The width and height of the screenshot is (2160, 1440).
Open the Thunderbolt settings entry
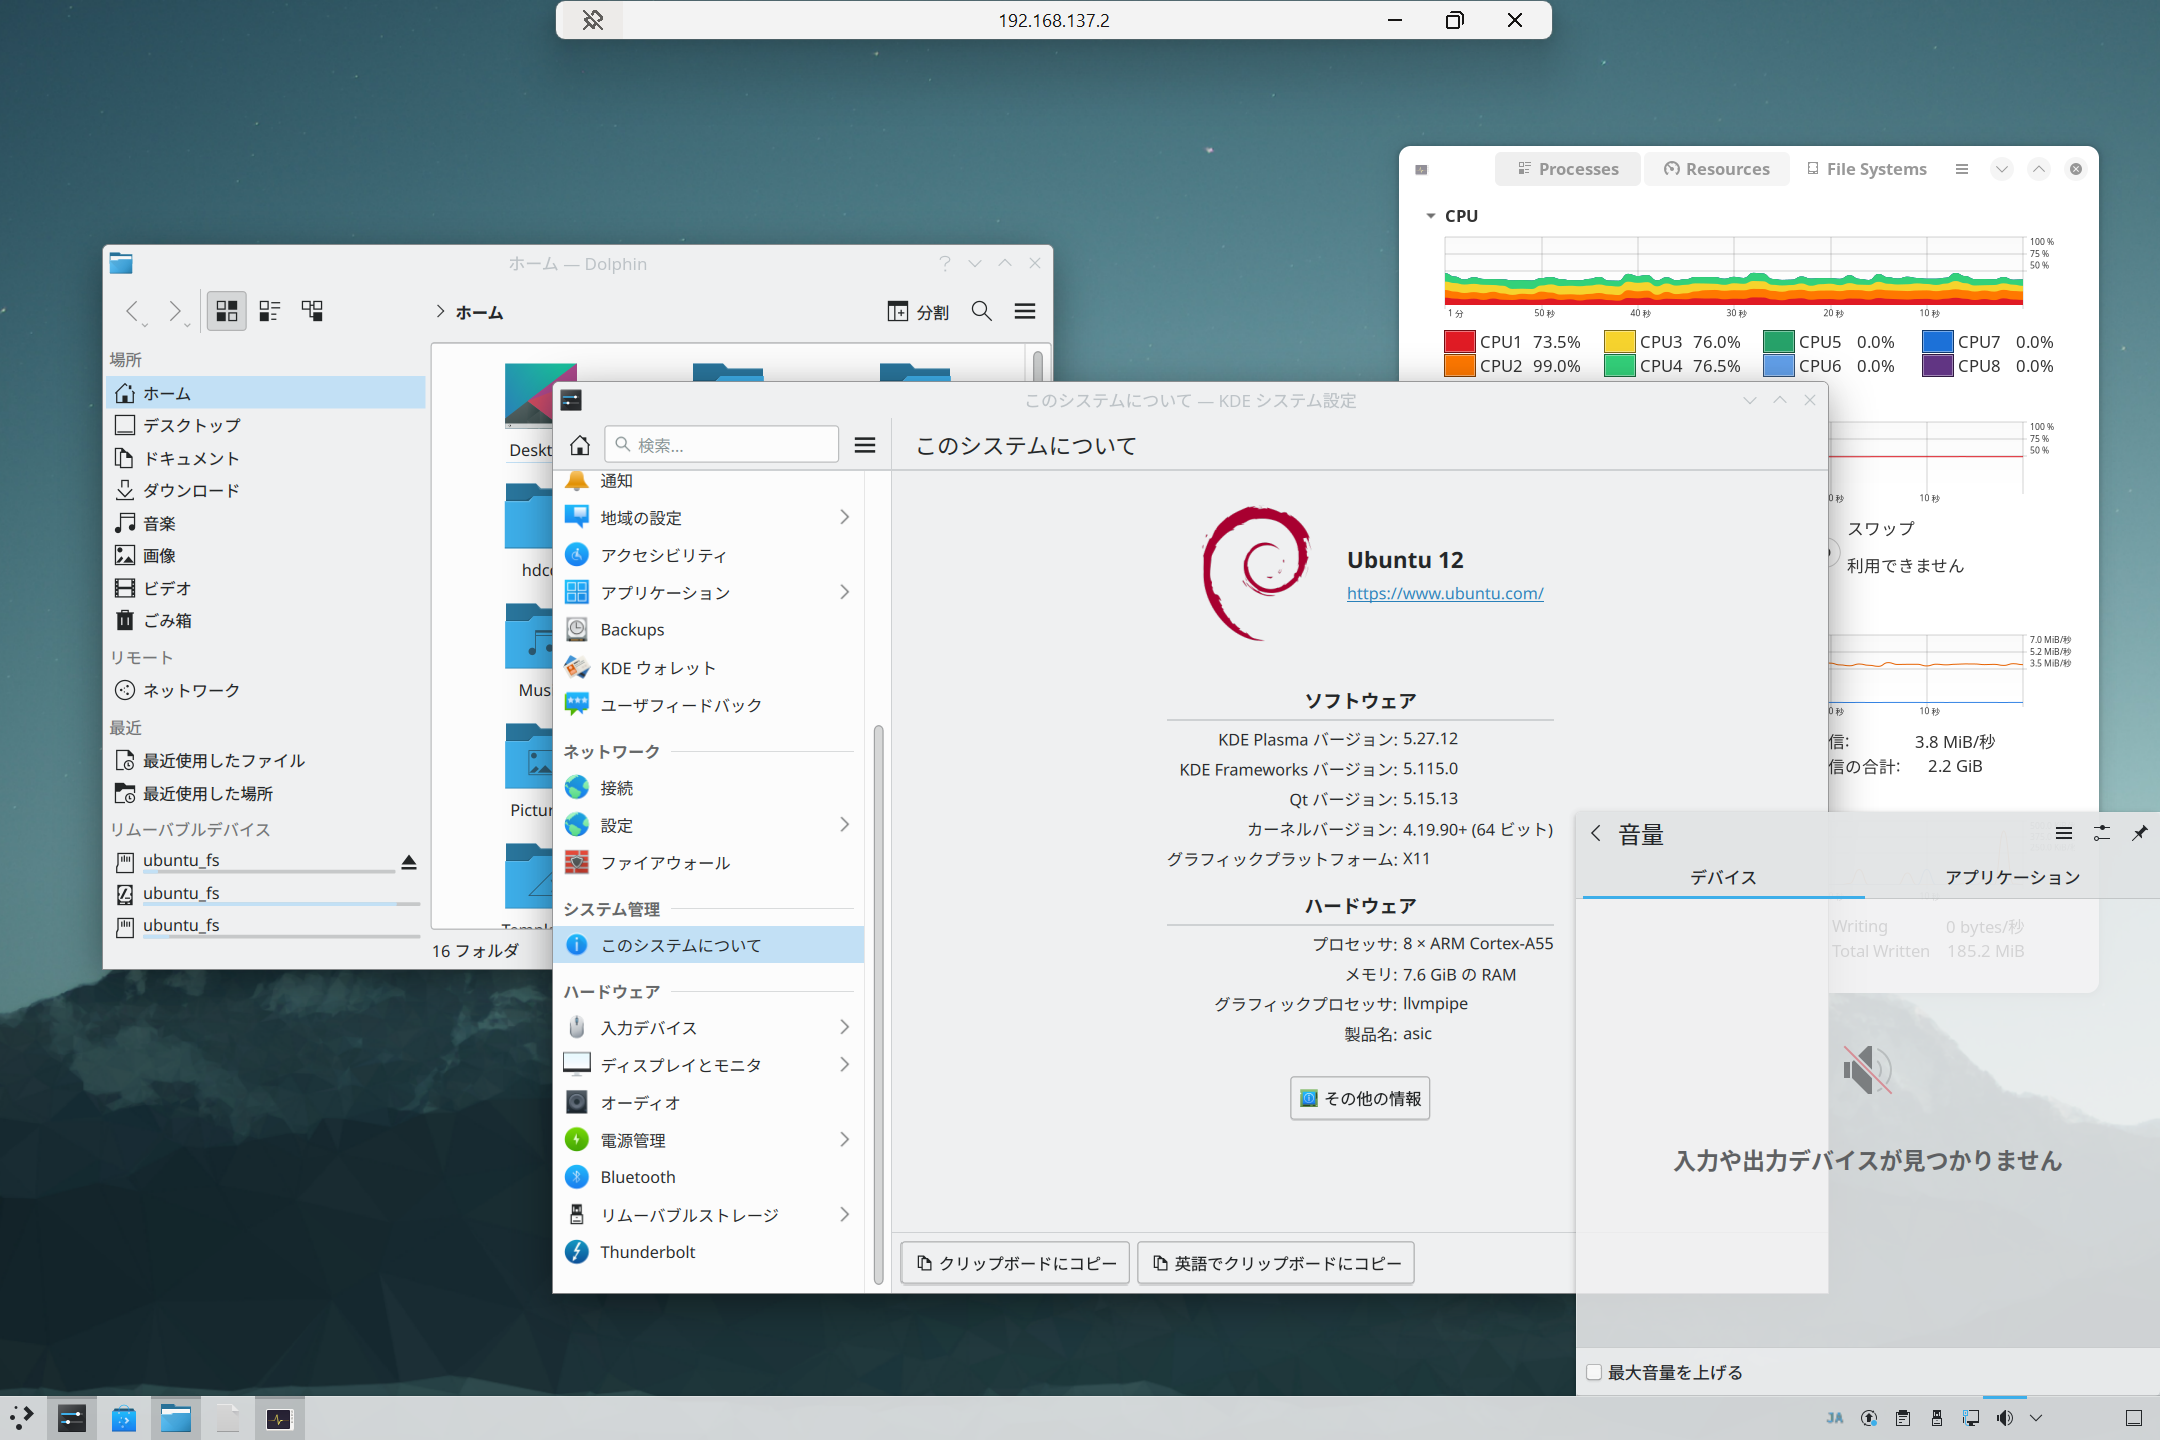click(708, 1252)
